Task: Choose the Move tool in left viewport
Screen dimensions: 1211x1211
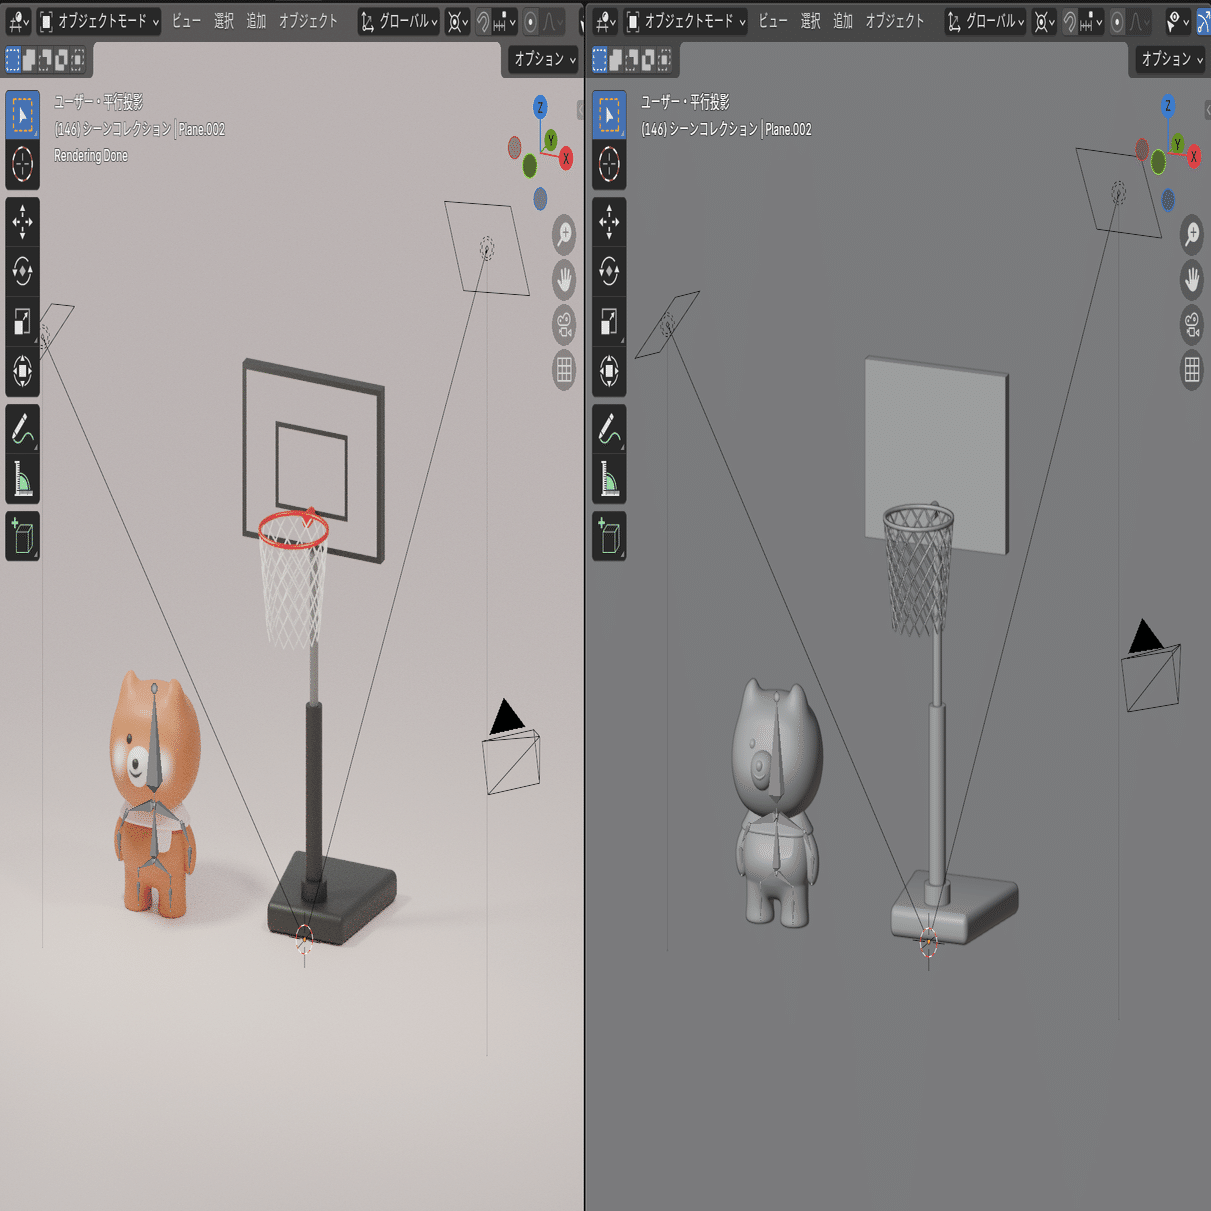Action: 22,222
